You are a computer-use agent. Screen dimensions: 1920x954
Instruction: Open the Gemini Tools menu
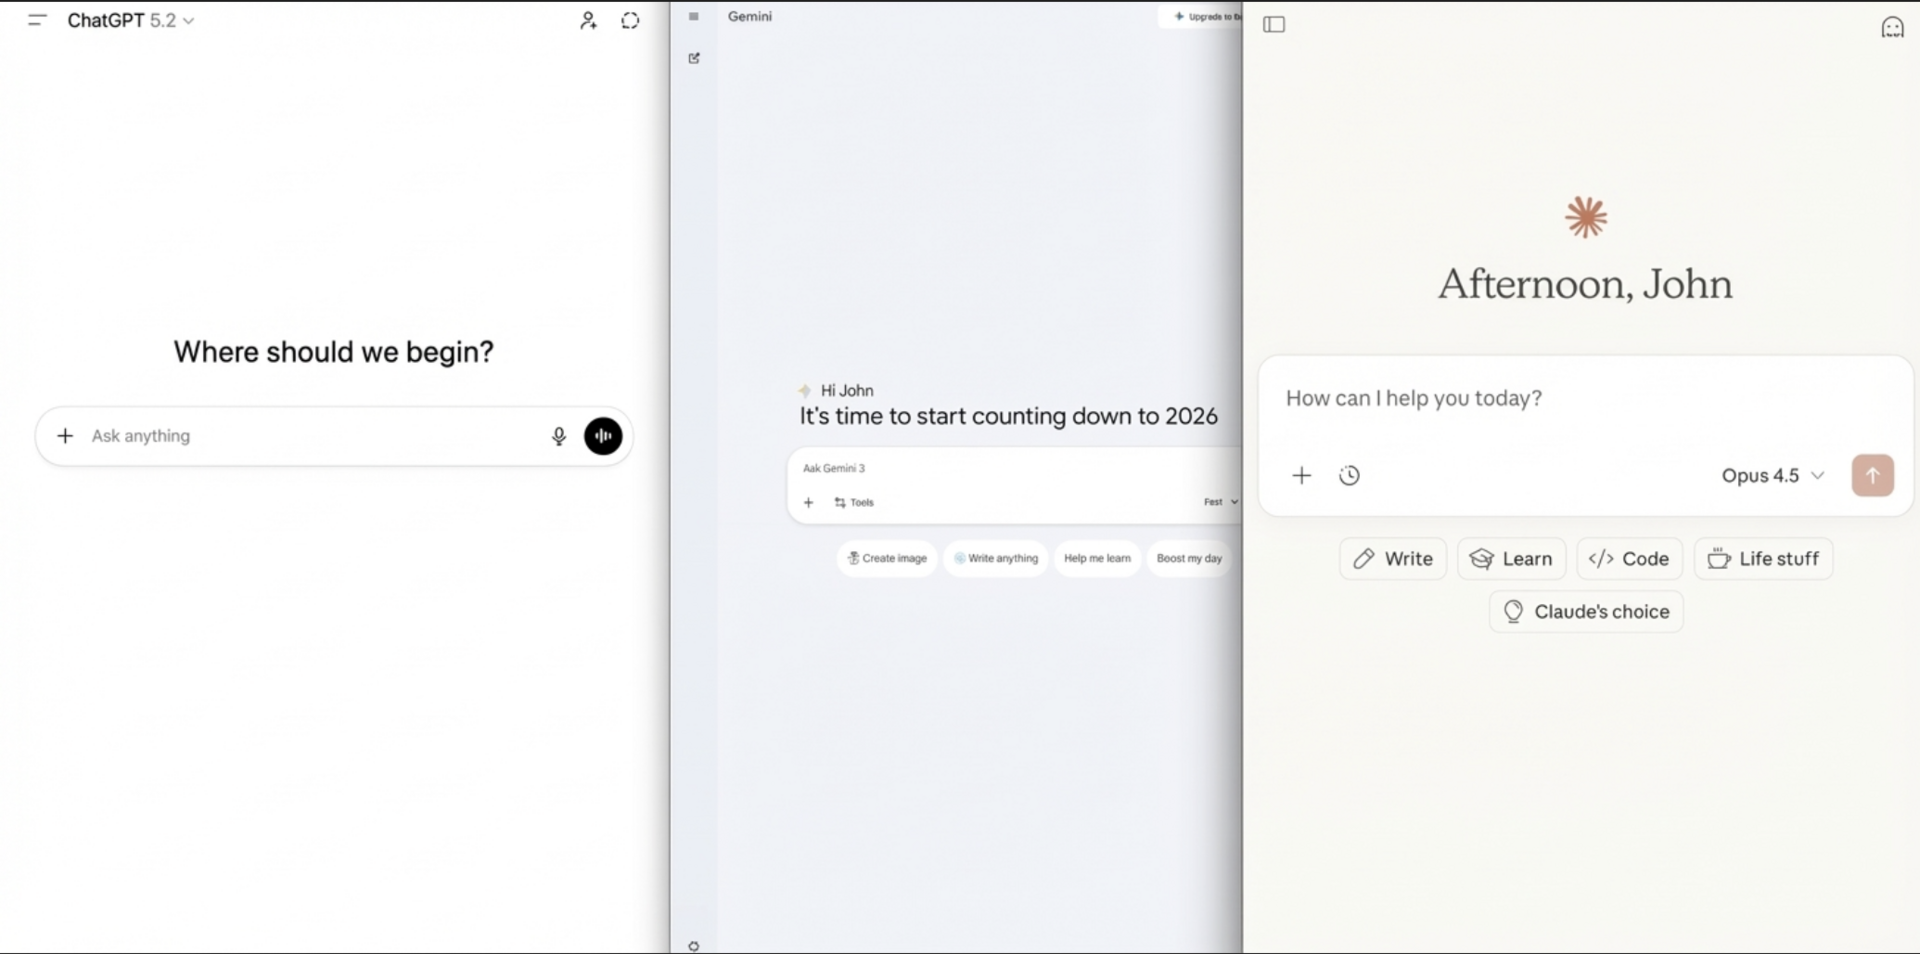coord(854,503)
